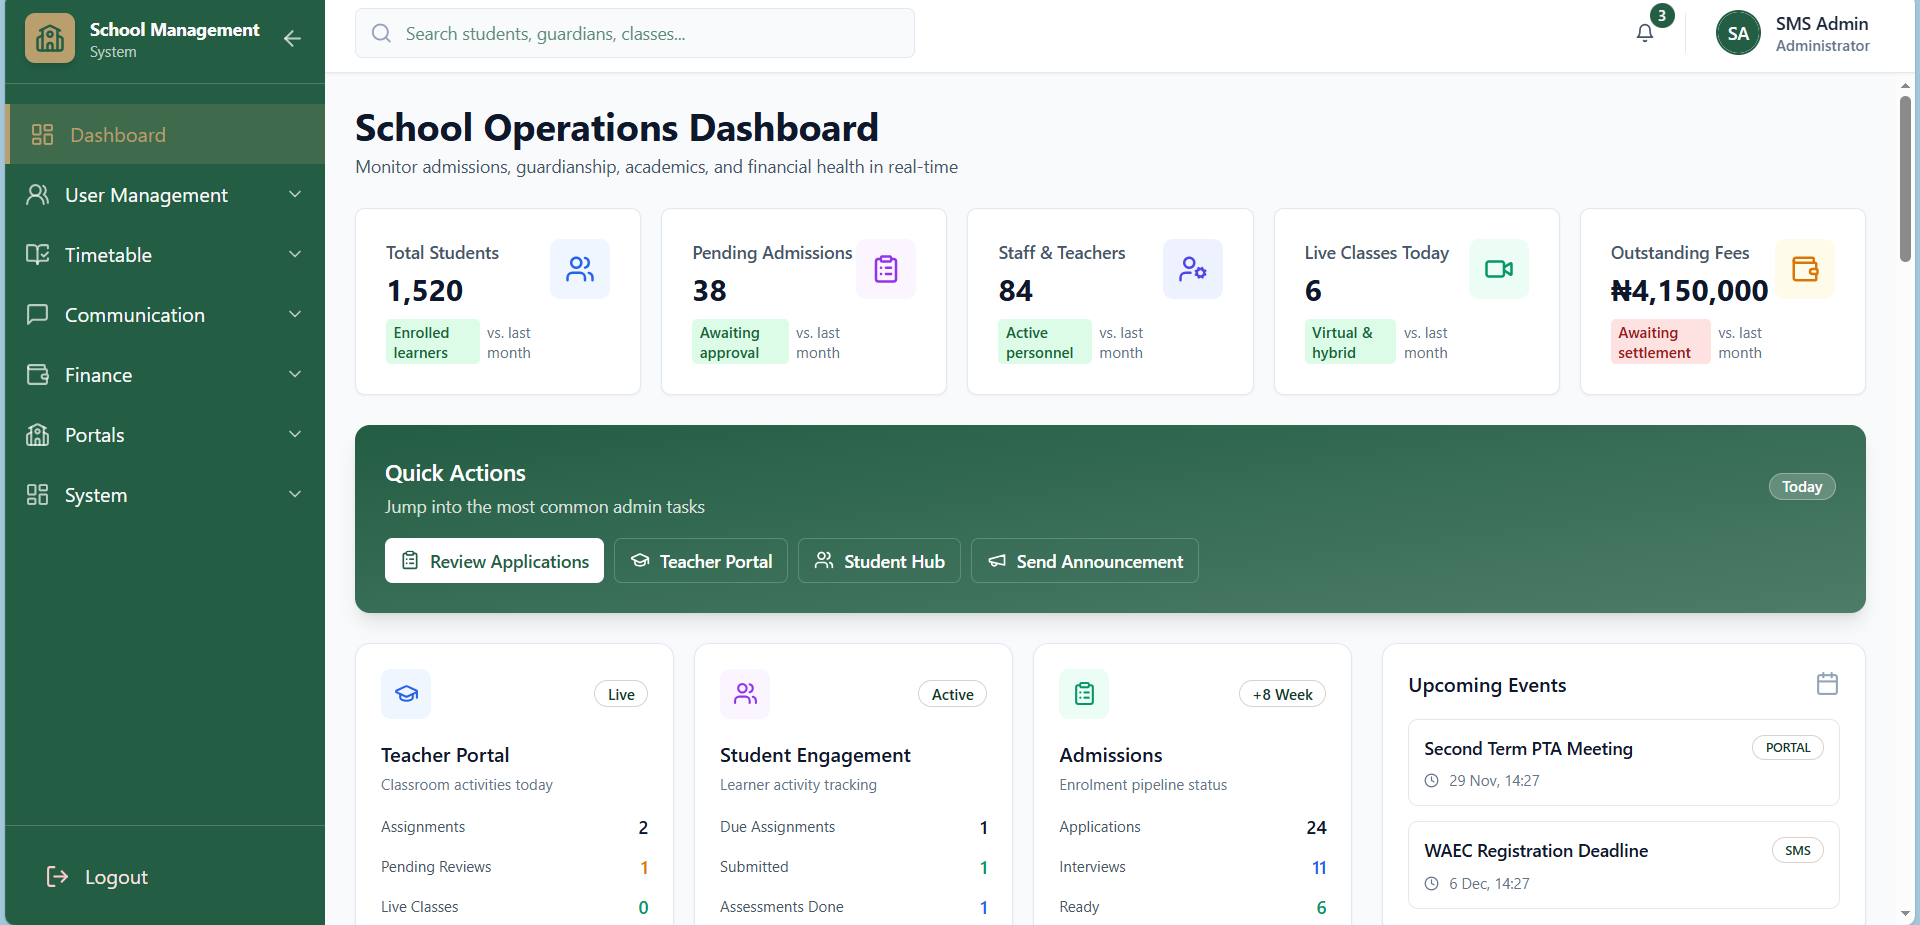Click the Pending Admissions clipboard icon
The width and height of the screenshot is (1920, 925).
[885, 268]
